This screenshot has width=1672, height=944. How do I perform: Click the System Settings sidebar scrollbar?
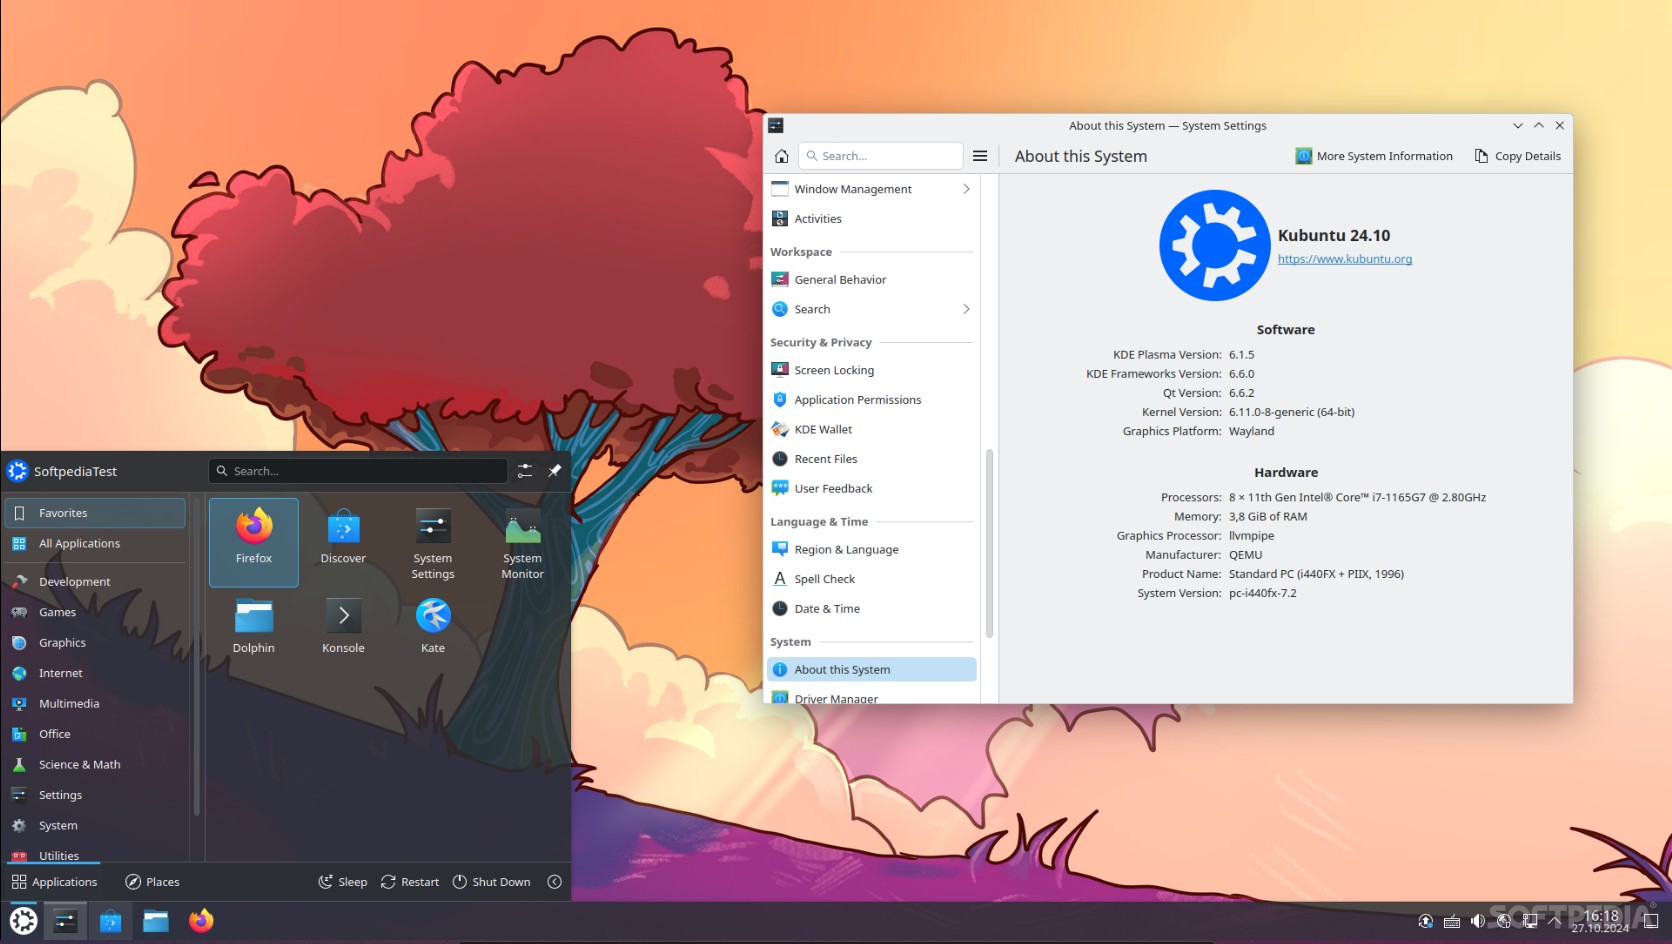tap(990, 543)
